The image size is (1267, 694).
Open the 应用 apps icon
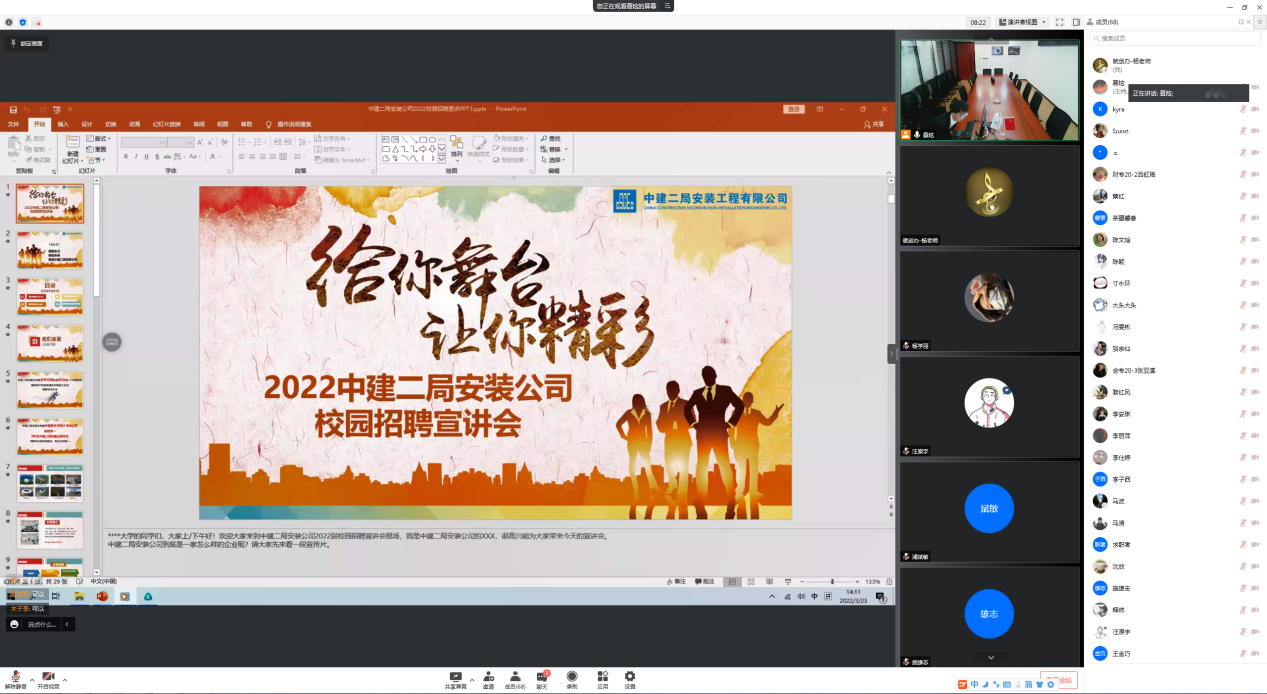(x=603, y=676)
